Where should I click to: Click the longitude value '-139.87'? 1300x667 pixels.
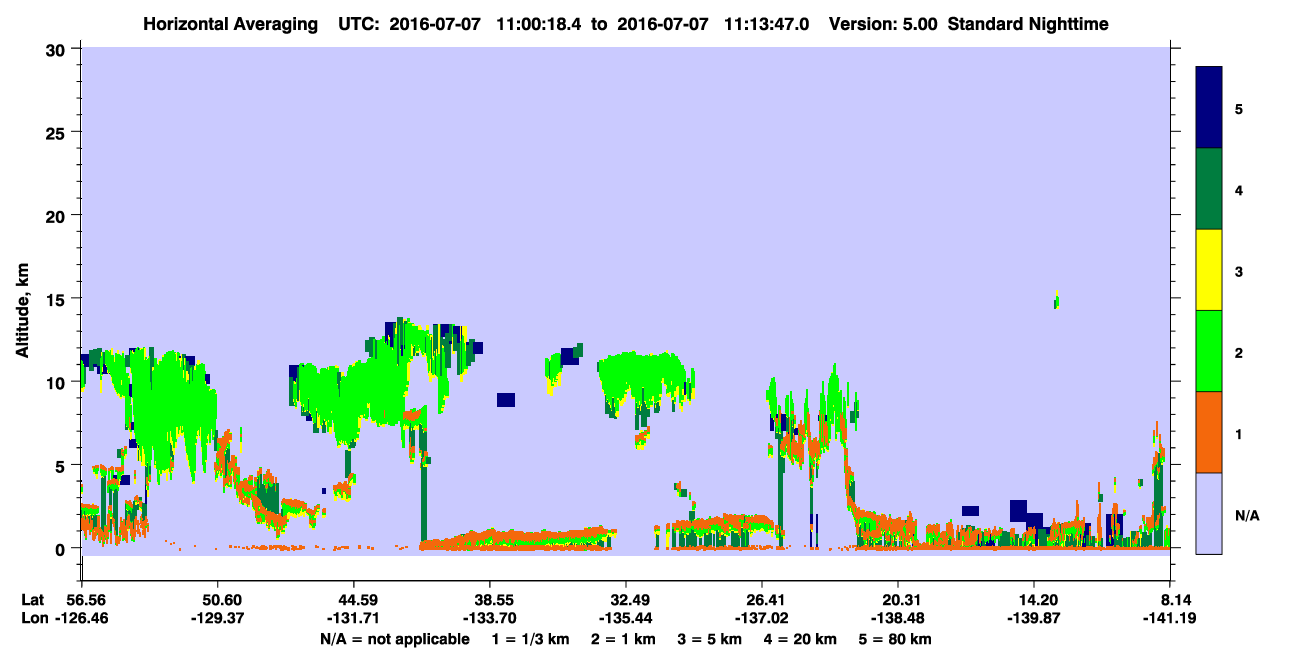click(x=1034, y=619)
